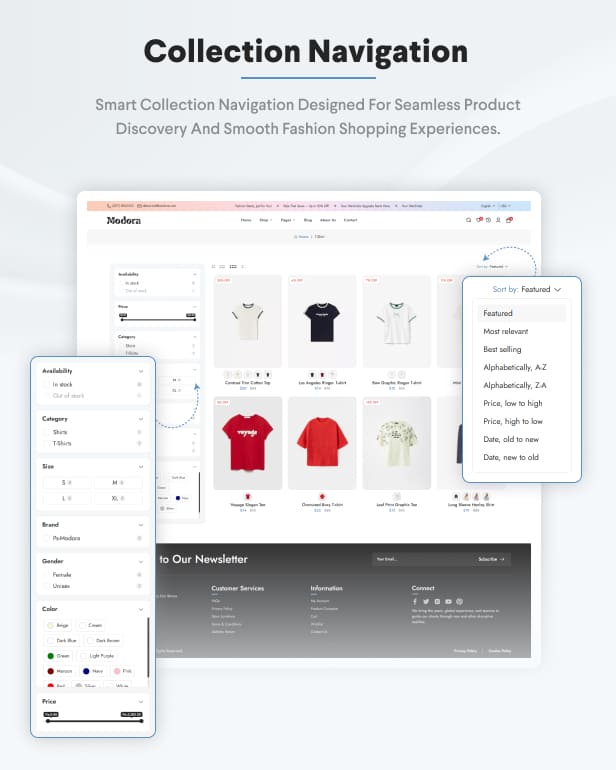Select the Navy color swatch filter
Viewport: 616px width, 770px height.
(x=93, y=671)
